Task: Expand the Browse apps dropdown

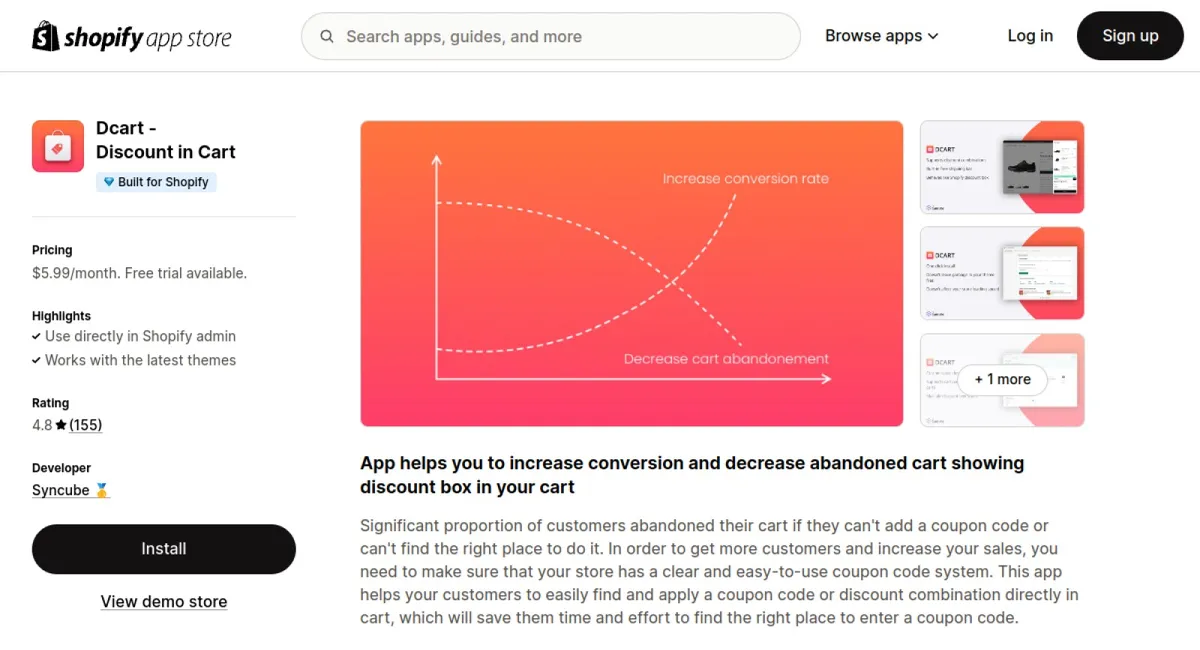Action: (x=935, y=35)
